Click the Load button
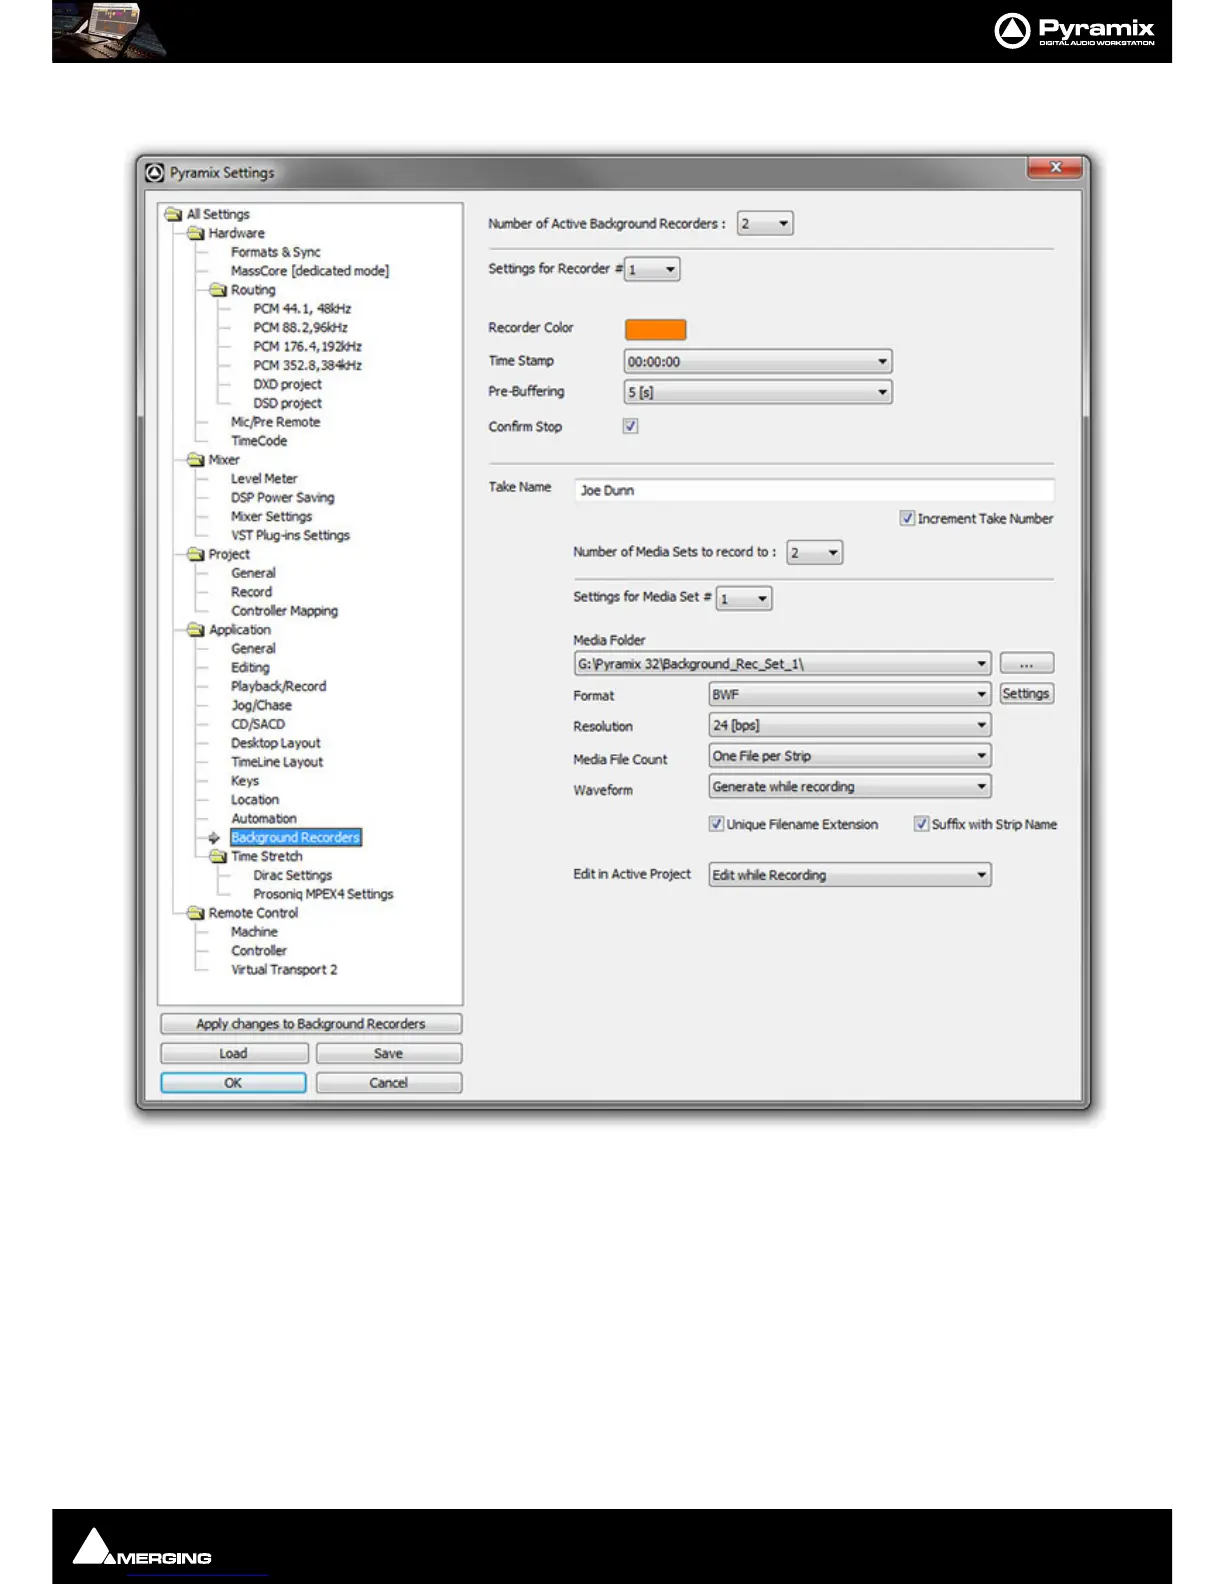 [234, 1053]
